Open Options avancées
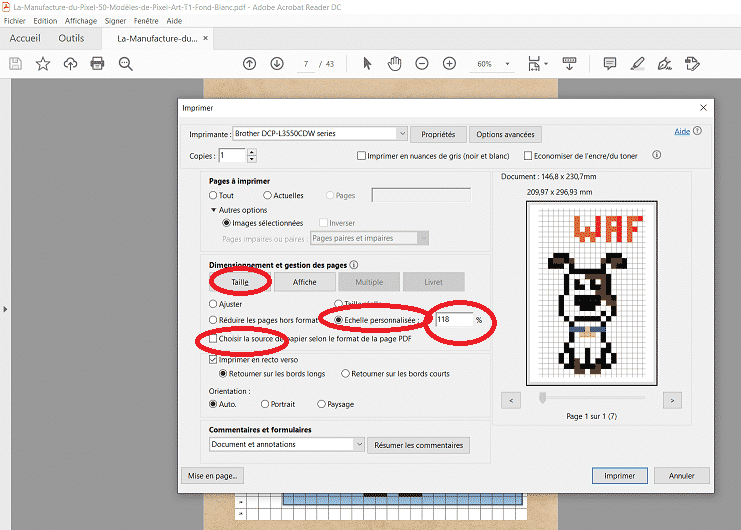Screen dimensions: 741x530 (505, 135)
